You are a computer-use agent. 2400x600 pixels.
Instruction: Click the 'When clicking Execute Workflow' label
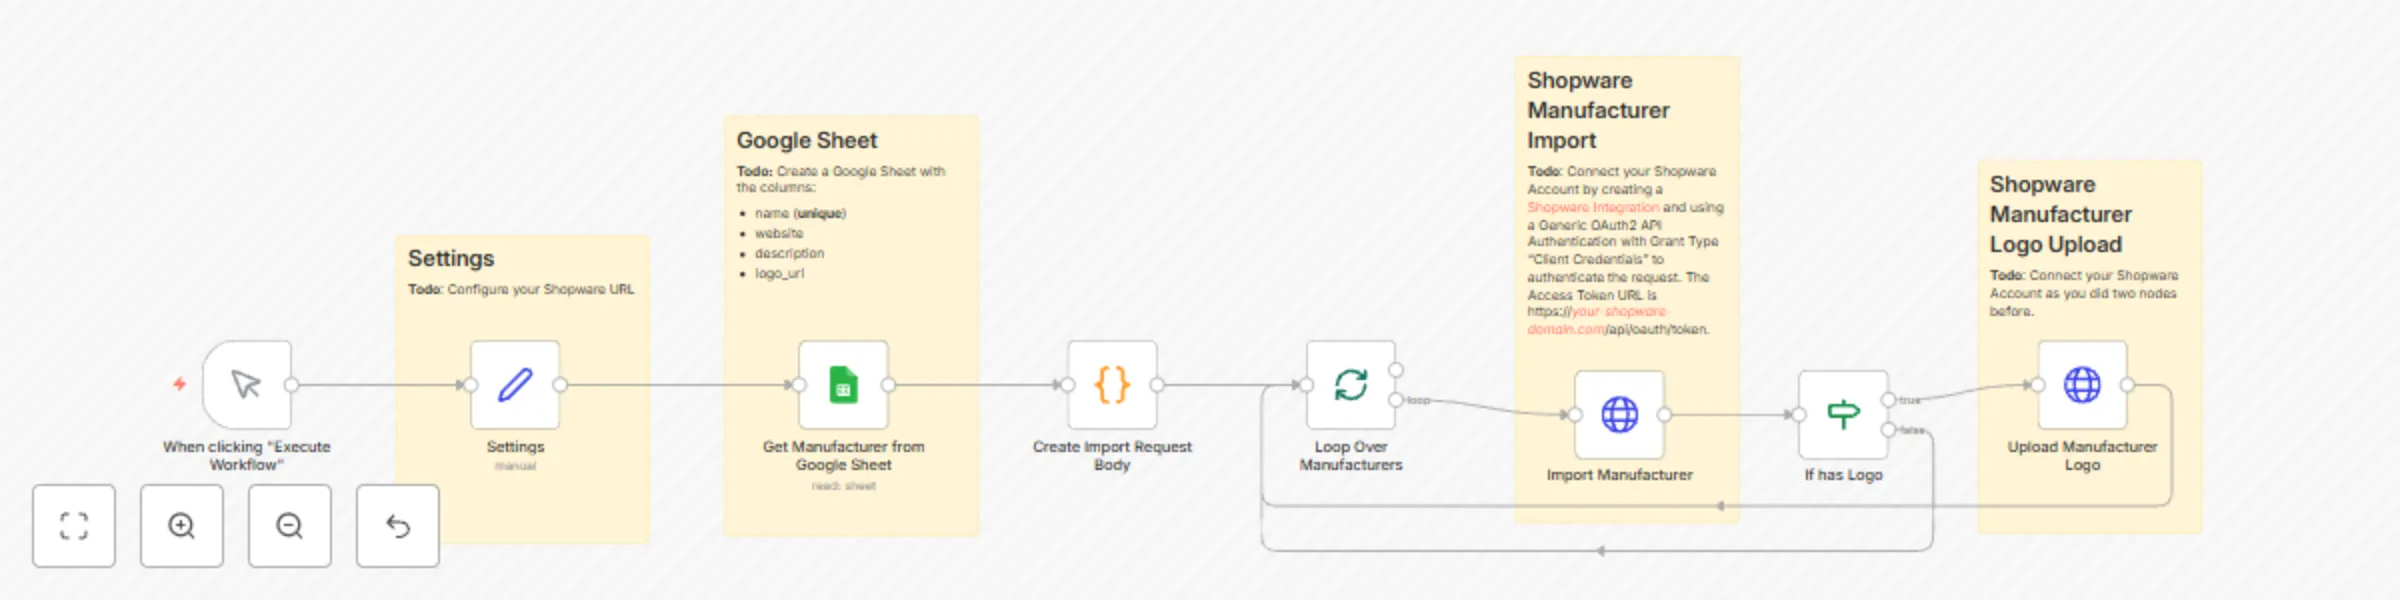[247, 455]
